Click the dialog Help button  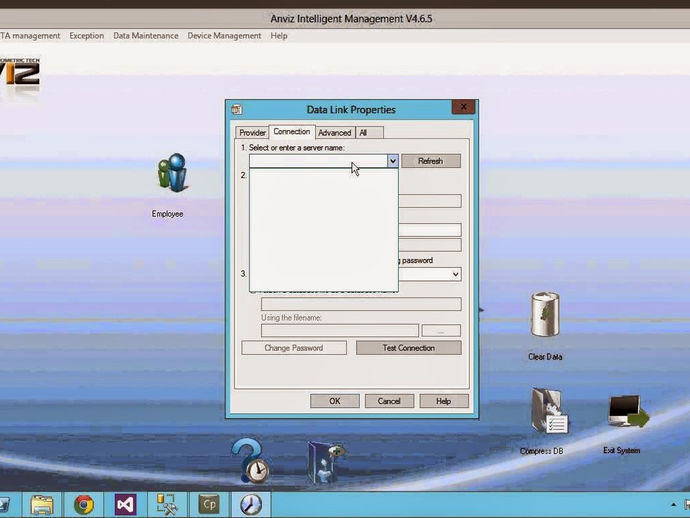coord(444,401)
